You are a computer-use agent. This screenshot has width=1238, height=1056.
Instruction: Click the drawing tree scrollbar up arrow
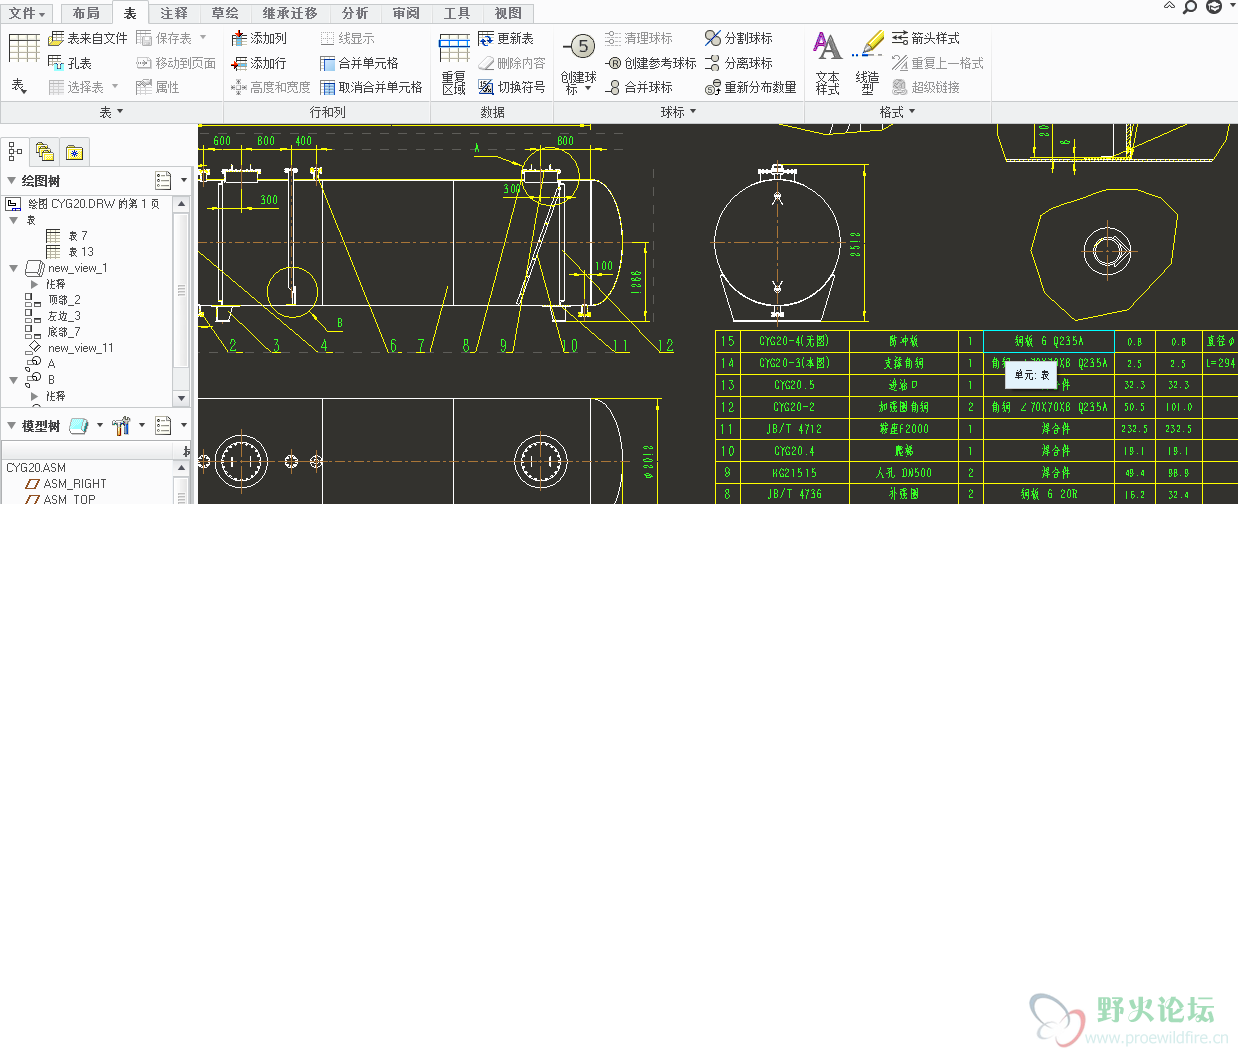[x=181, y=204]
